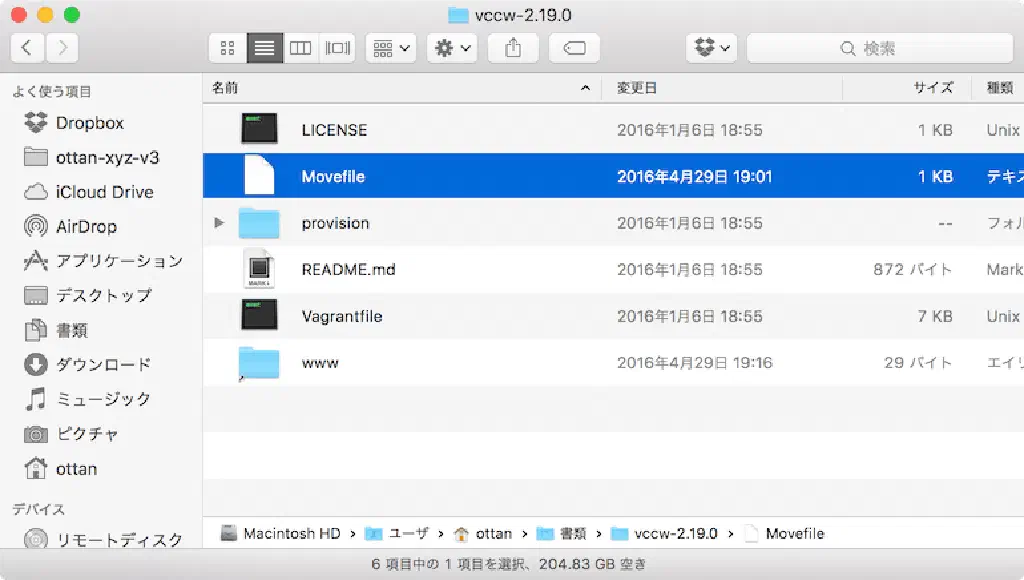Expand the provision folder disclosure triangle
The width and height of the screenshot is (1024, 580).
coord(220,223)
